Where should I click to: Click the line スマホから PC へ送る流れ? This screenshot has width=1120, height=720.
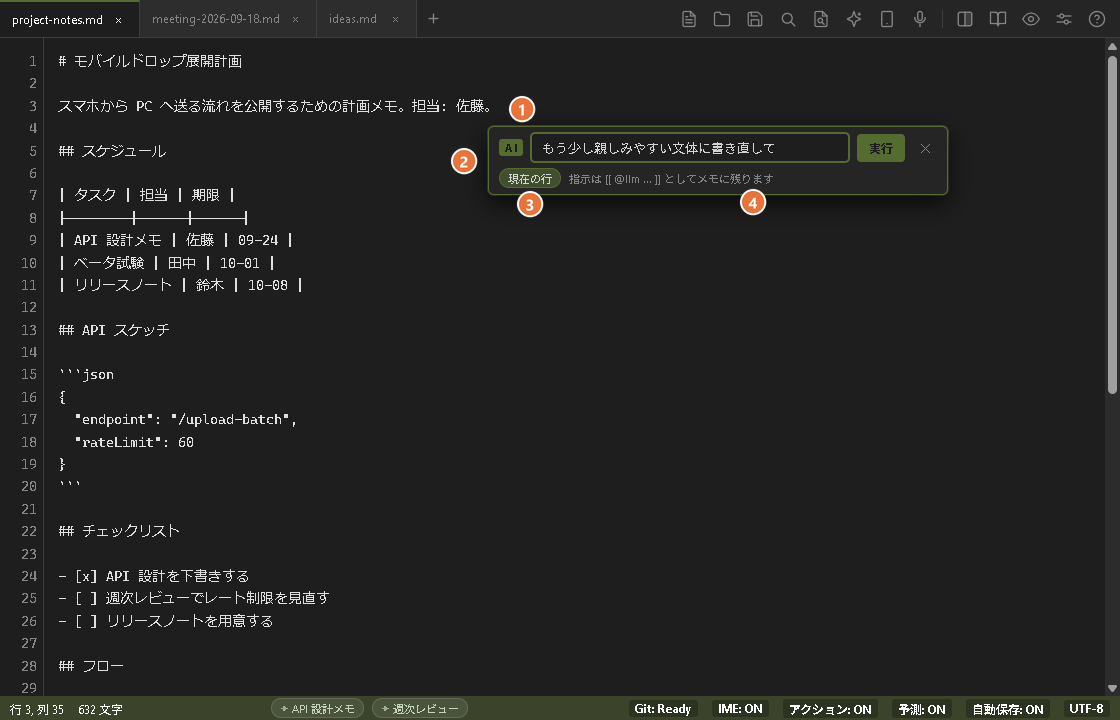click(275, 106)
